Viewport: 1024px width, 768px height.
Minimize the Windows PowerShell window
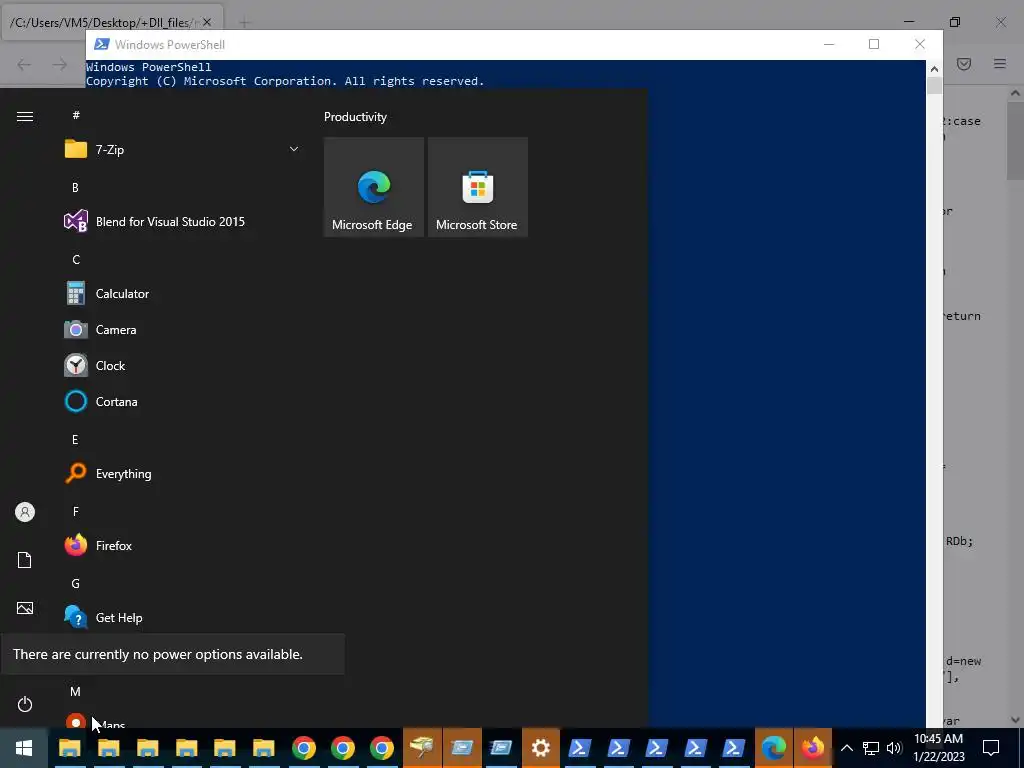[x=829, y=44]
